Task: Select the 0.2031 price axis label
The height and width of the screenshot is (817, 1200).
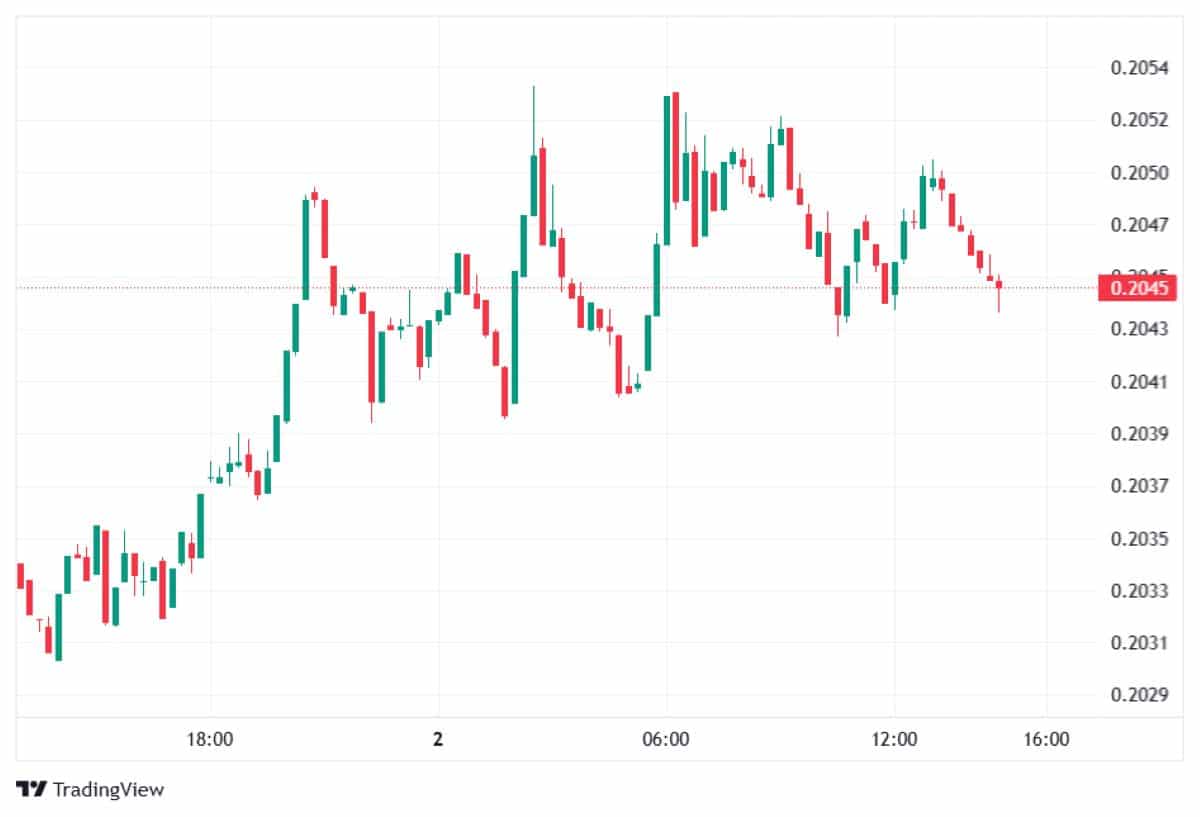Action: click(1139, 642)
